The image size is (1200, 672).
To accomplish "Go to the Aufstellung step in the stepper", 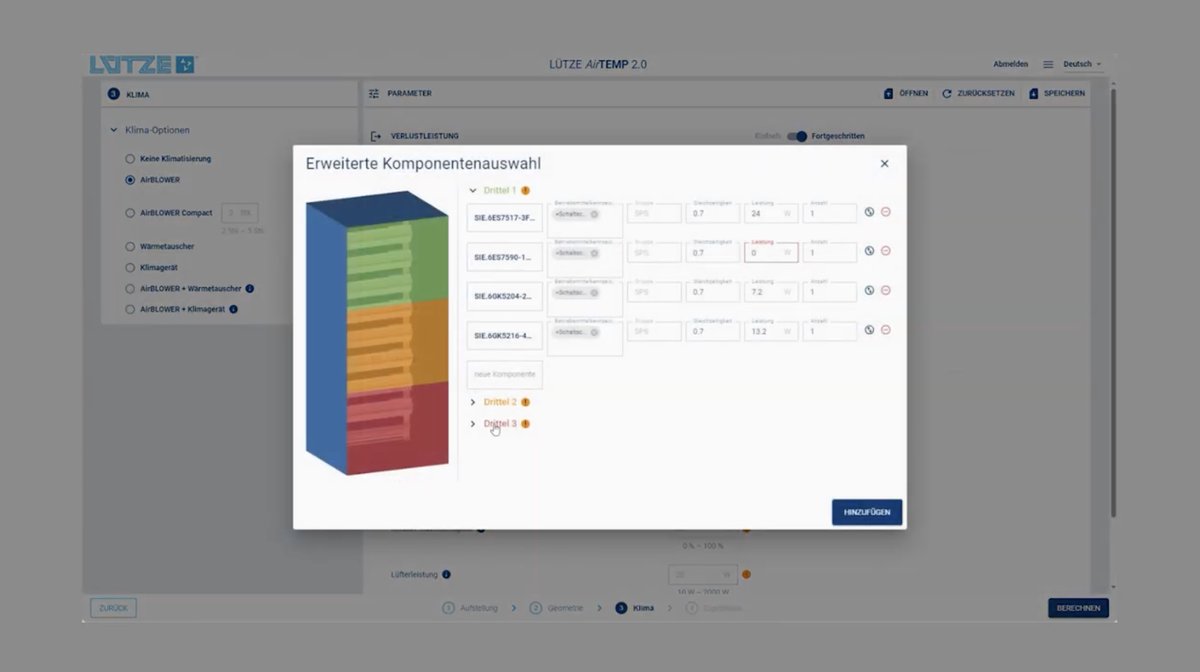I will pyautogui.click(x=468, y=608).
